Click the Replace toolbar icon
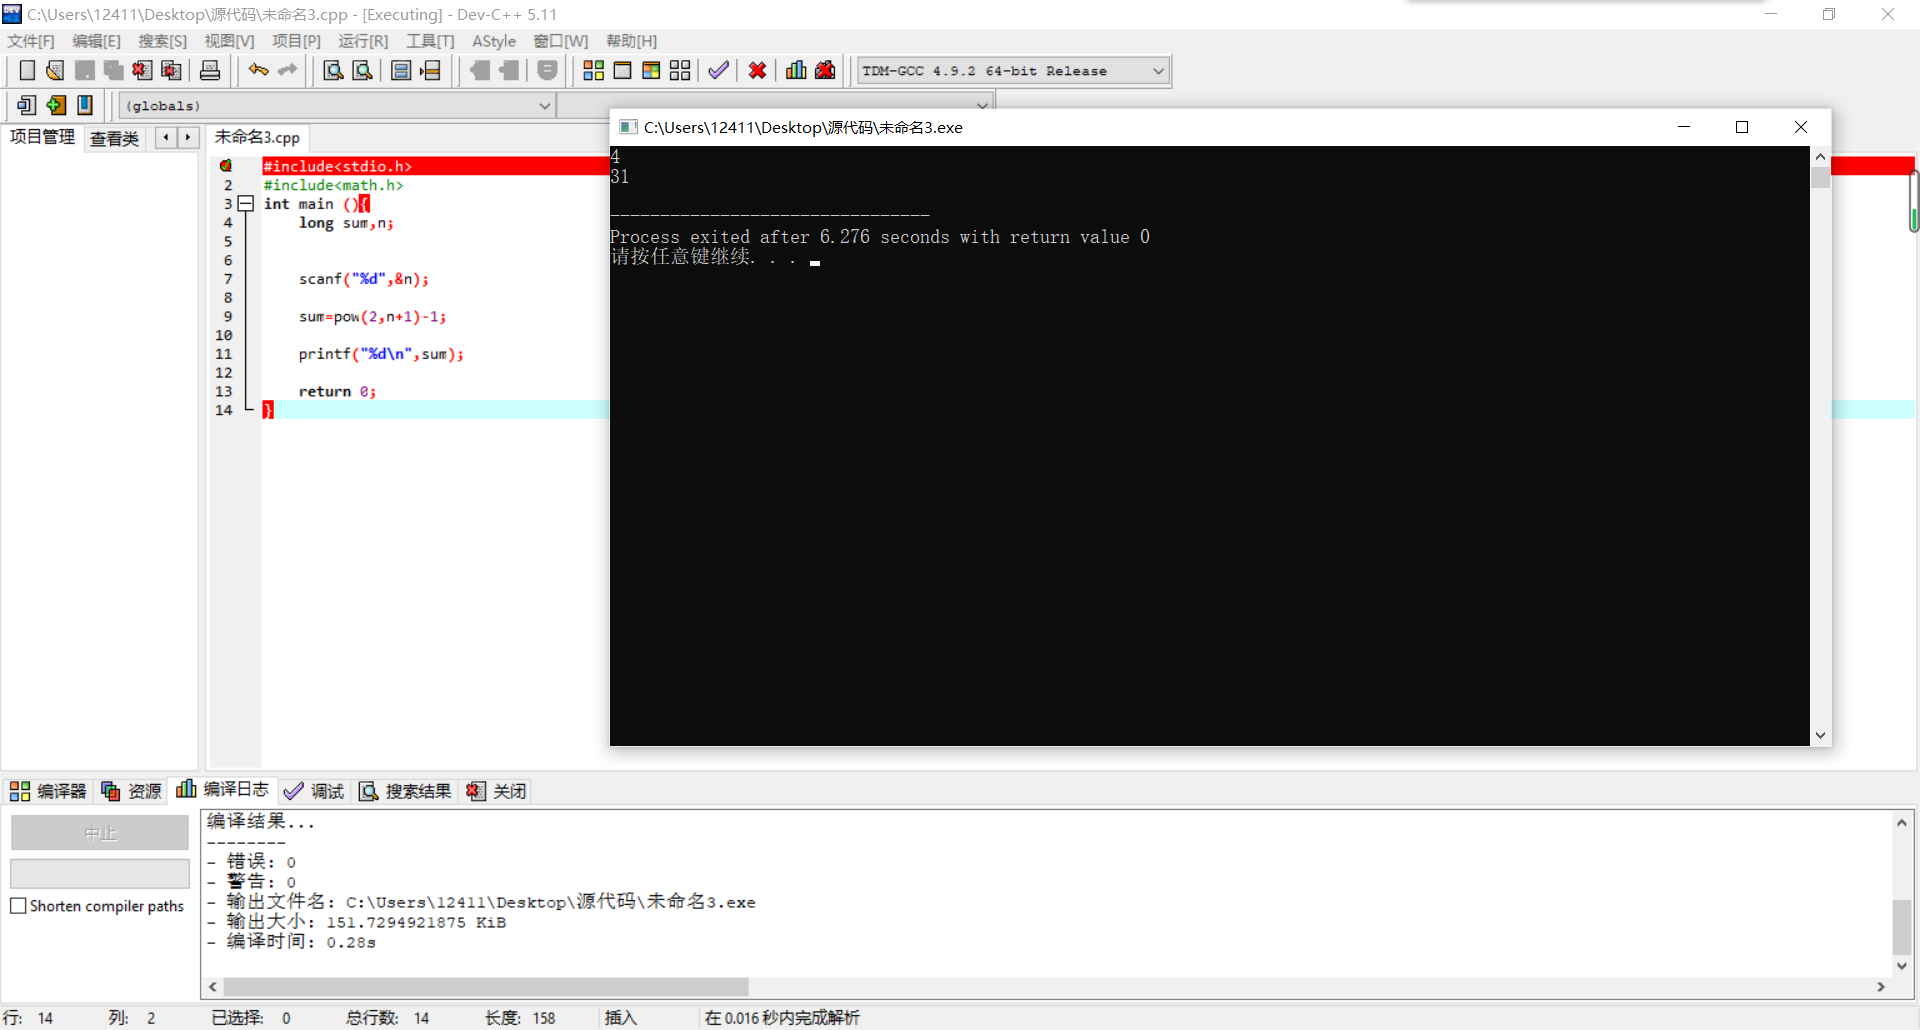The image size is (1920, 1030). pos(363,70)
